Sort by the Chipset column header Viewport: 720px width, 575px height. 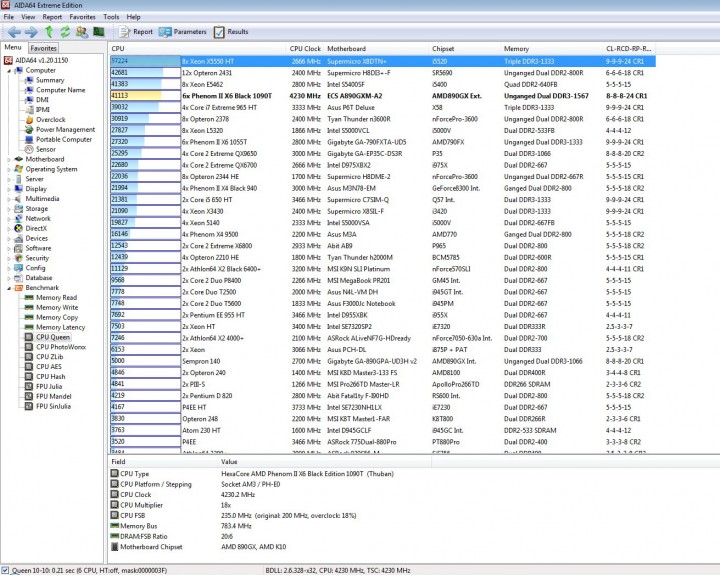[x=465, y=49]
